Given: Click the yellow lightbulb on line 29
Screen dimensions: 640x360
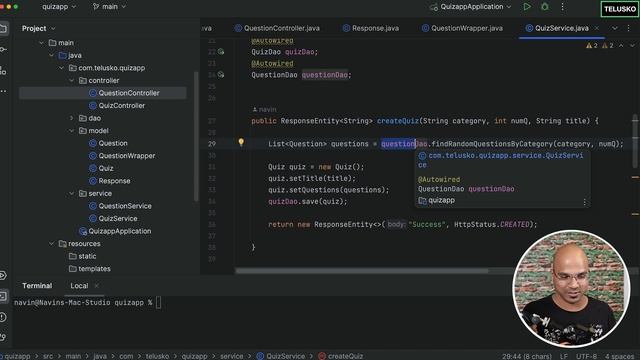Looking at the screenshot, I should pos(241,142).
